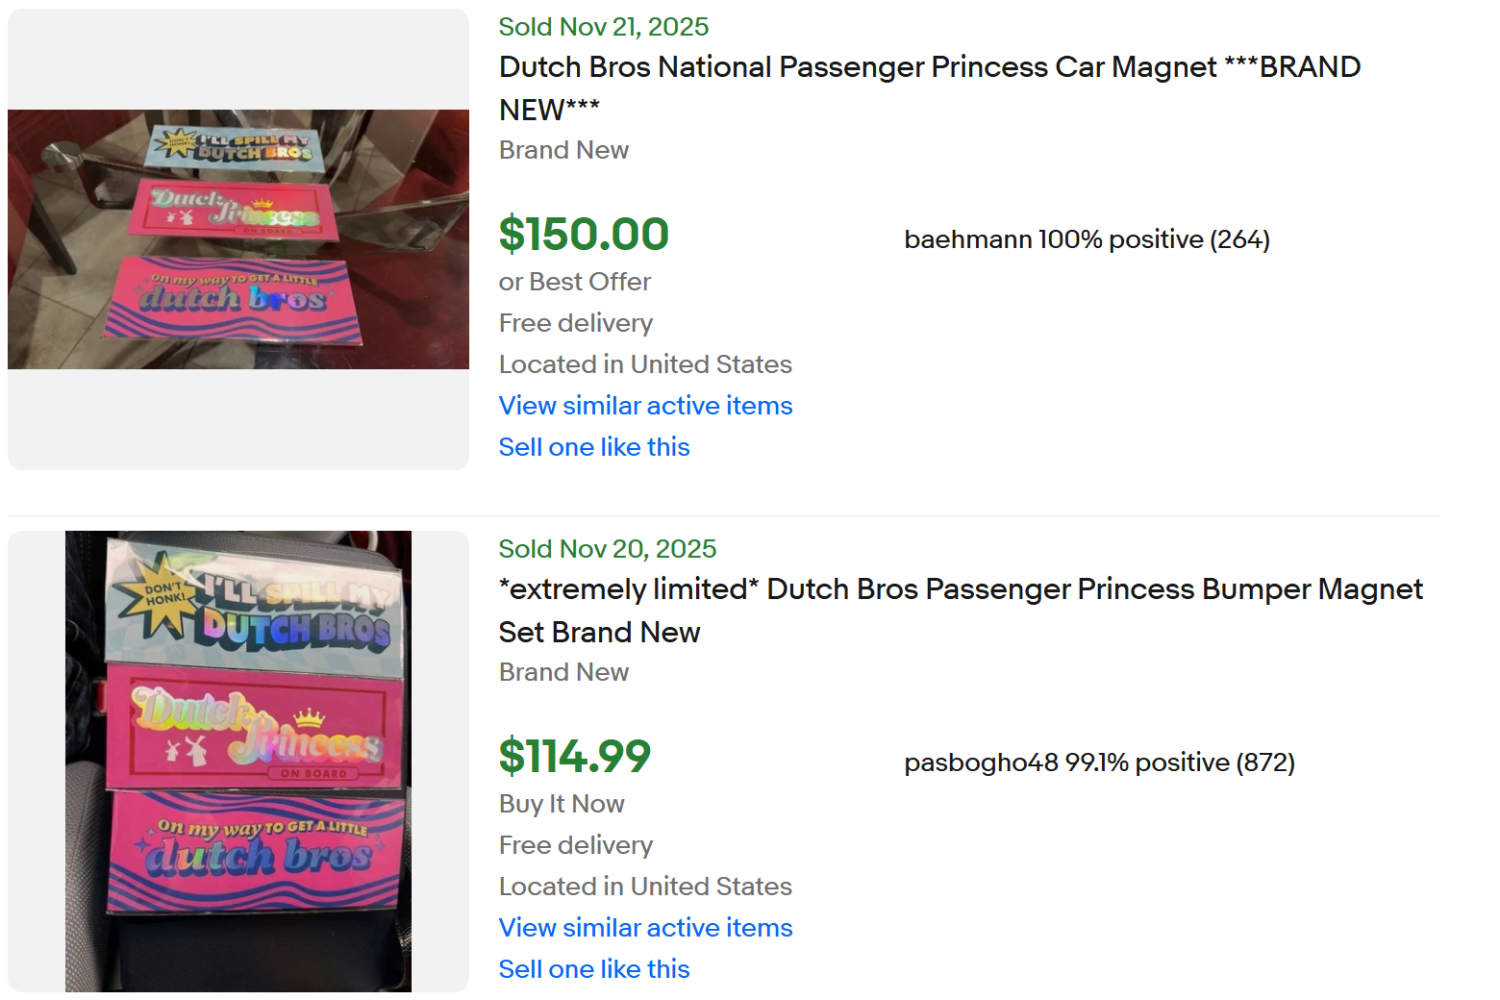The image size is (1500, 1000).
Task: Click the $114.99 sold price
Action: (x=574, y=757)
